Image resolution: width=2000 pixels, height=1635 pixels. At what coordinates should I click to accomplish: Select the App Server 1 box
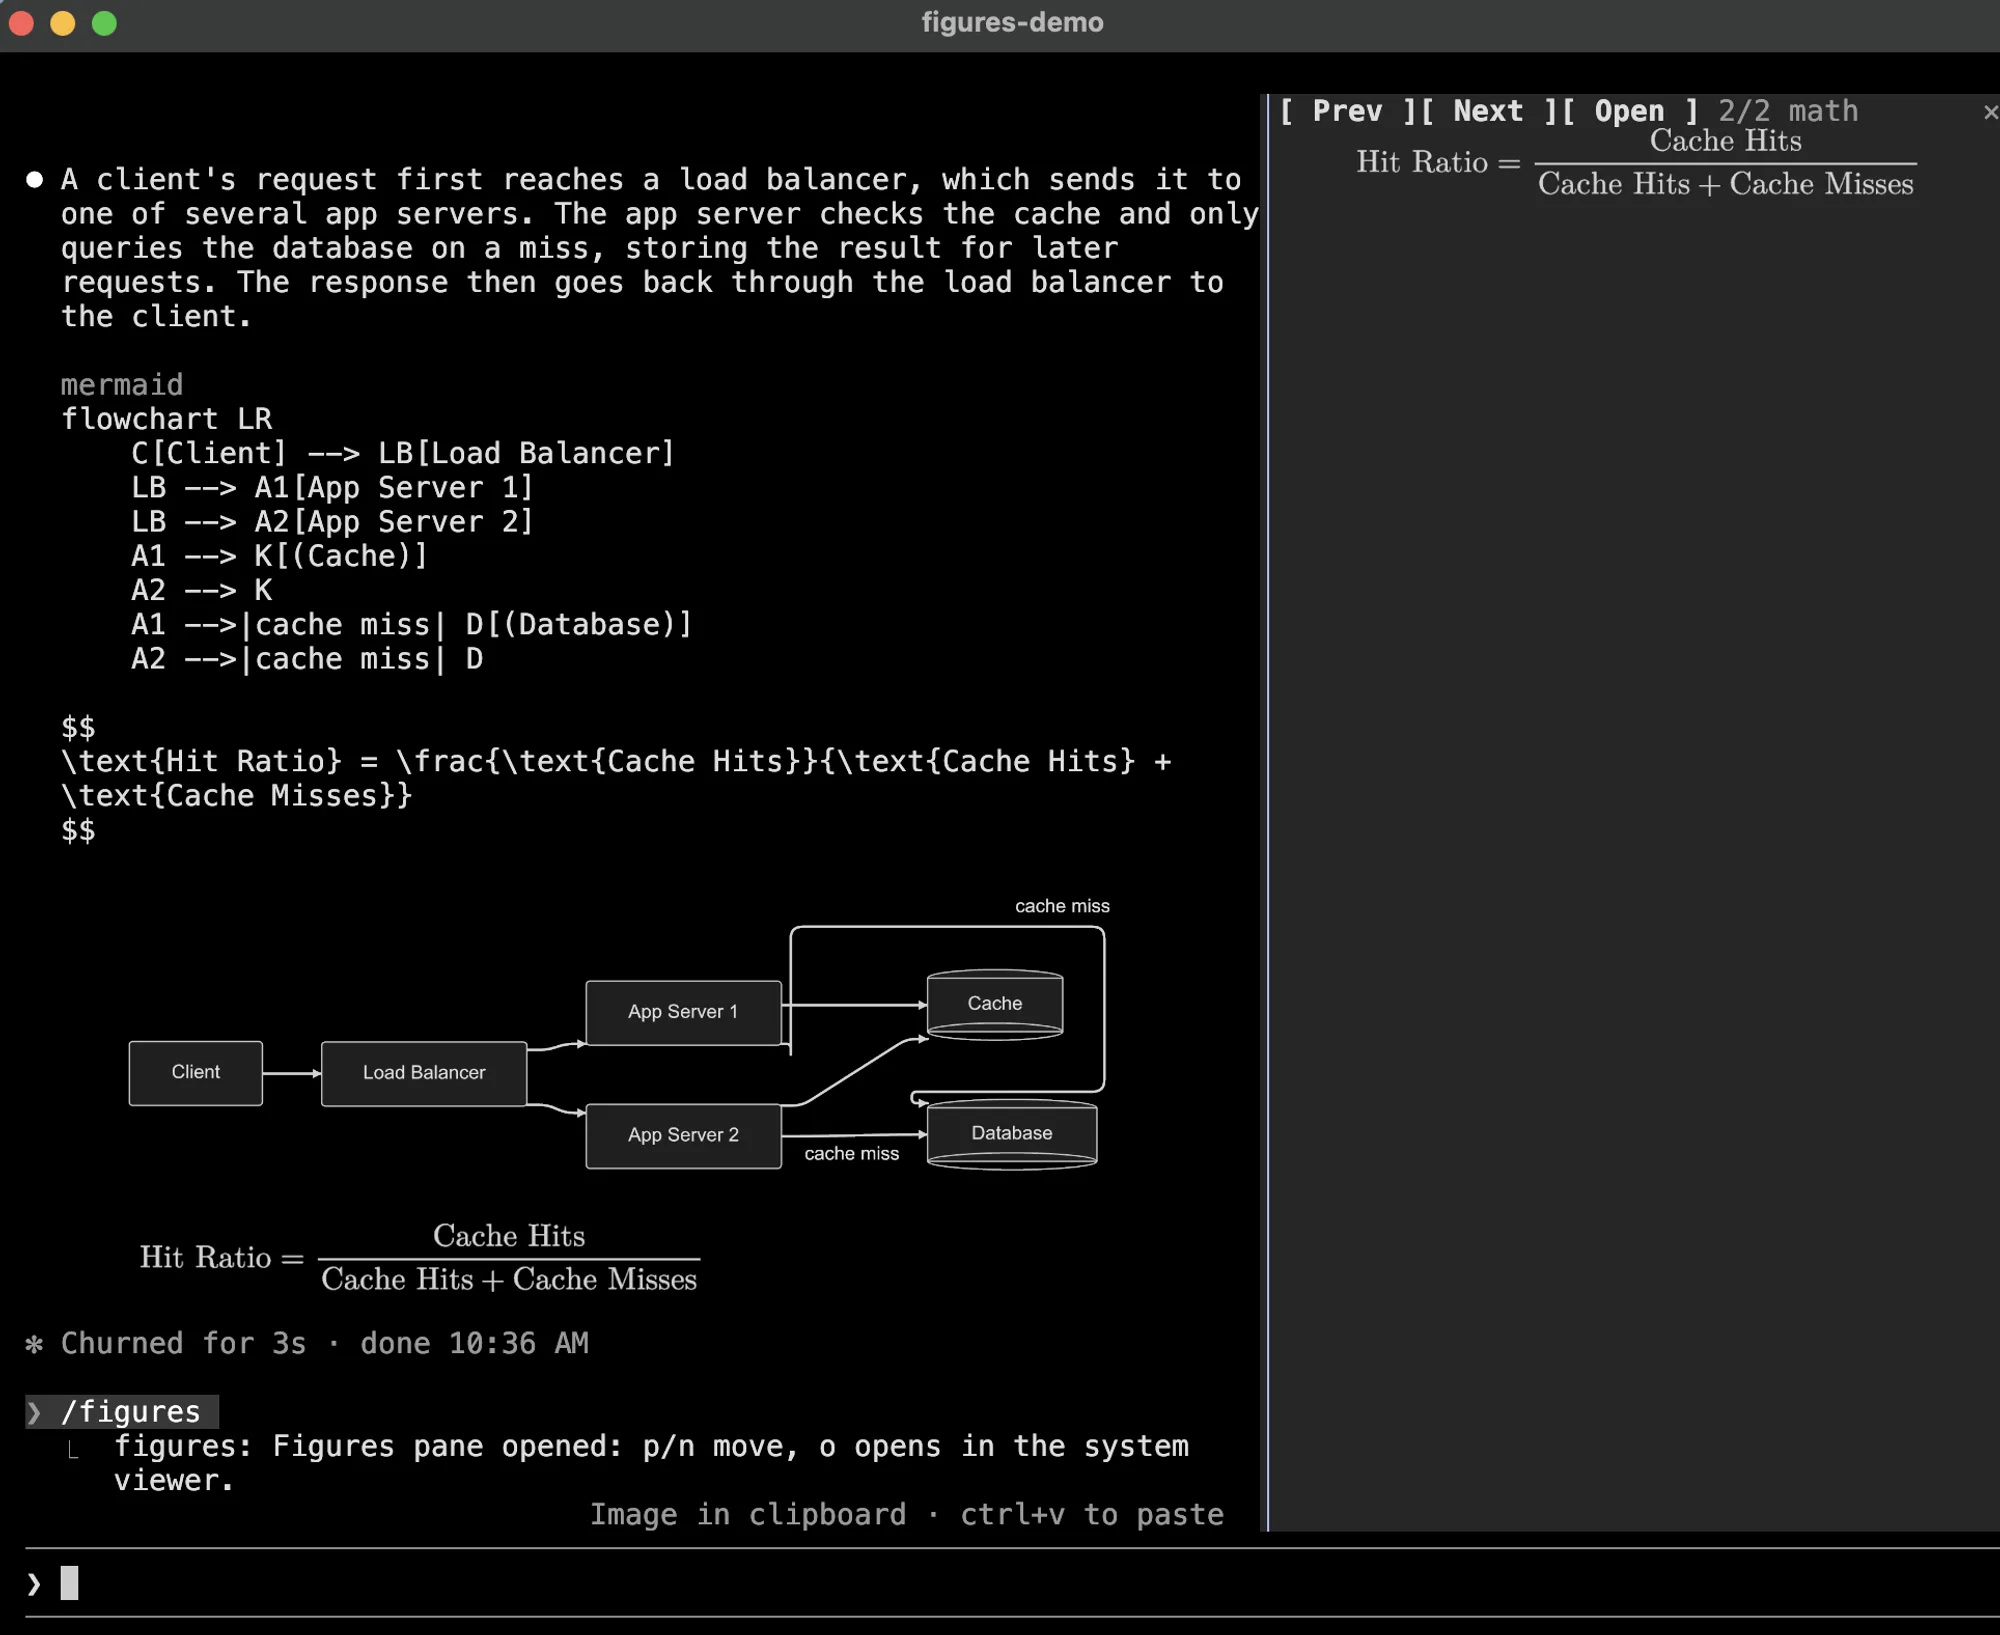click(683, 1012)
